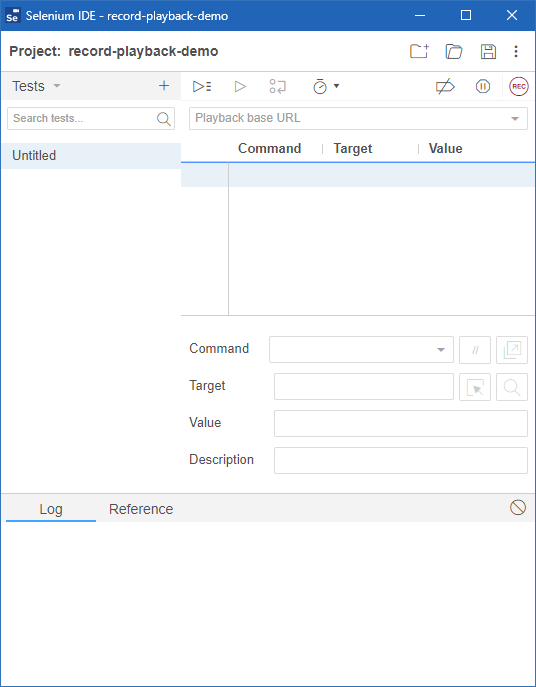Toggle pause on exceptions
The image size is (536, 687).
click(x=483, y=86)
